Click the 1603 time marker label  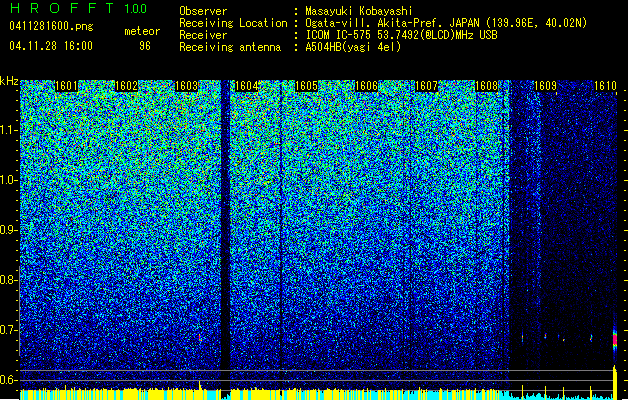(187, 86)
